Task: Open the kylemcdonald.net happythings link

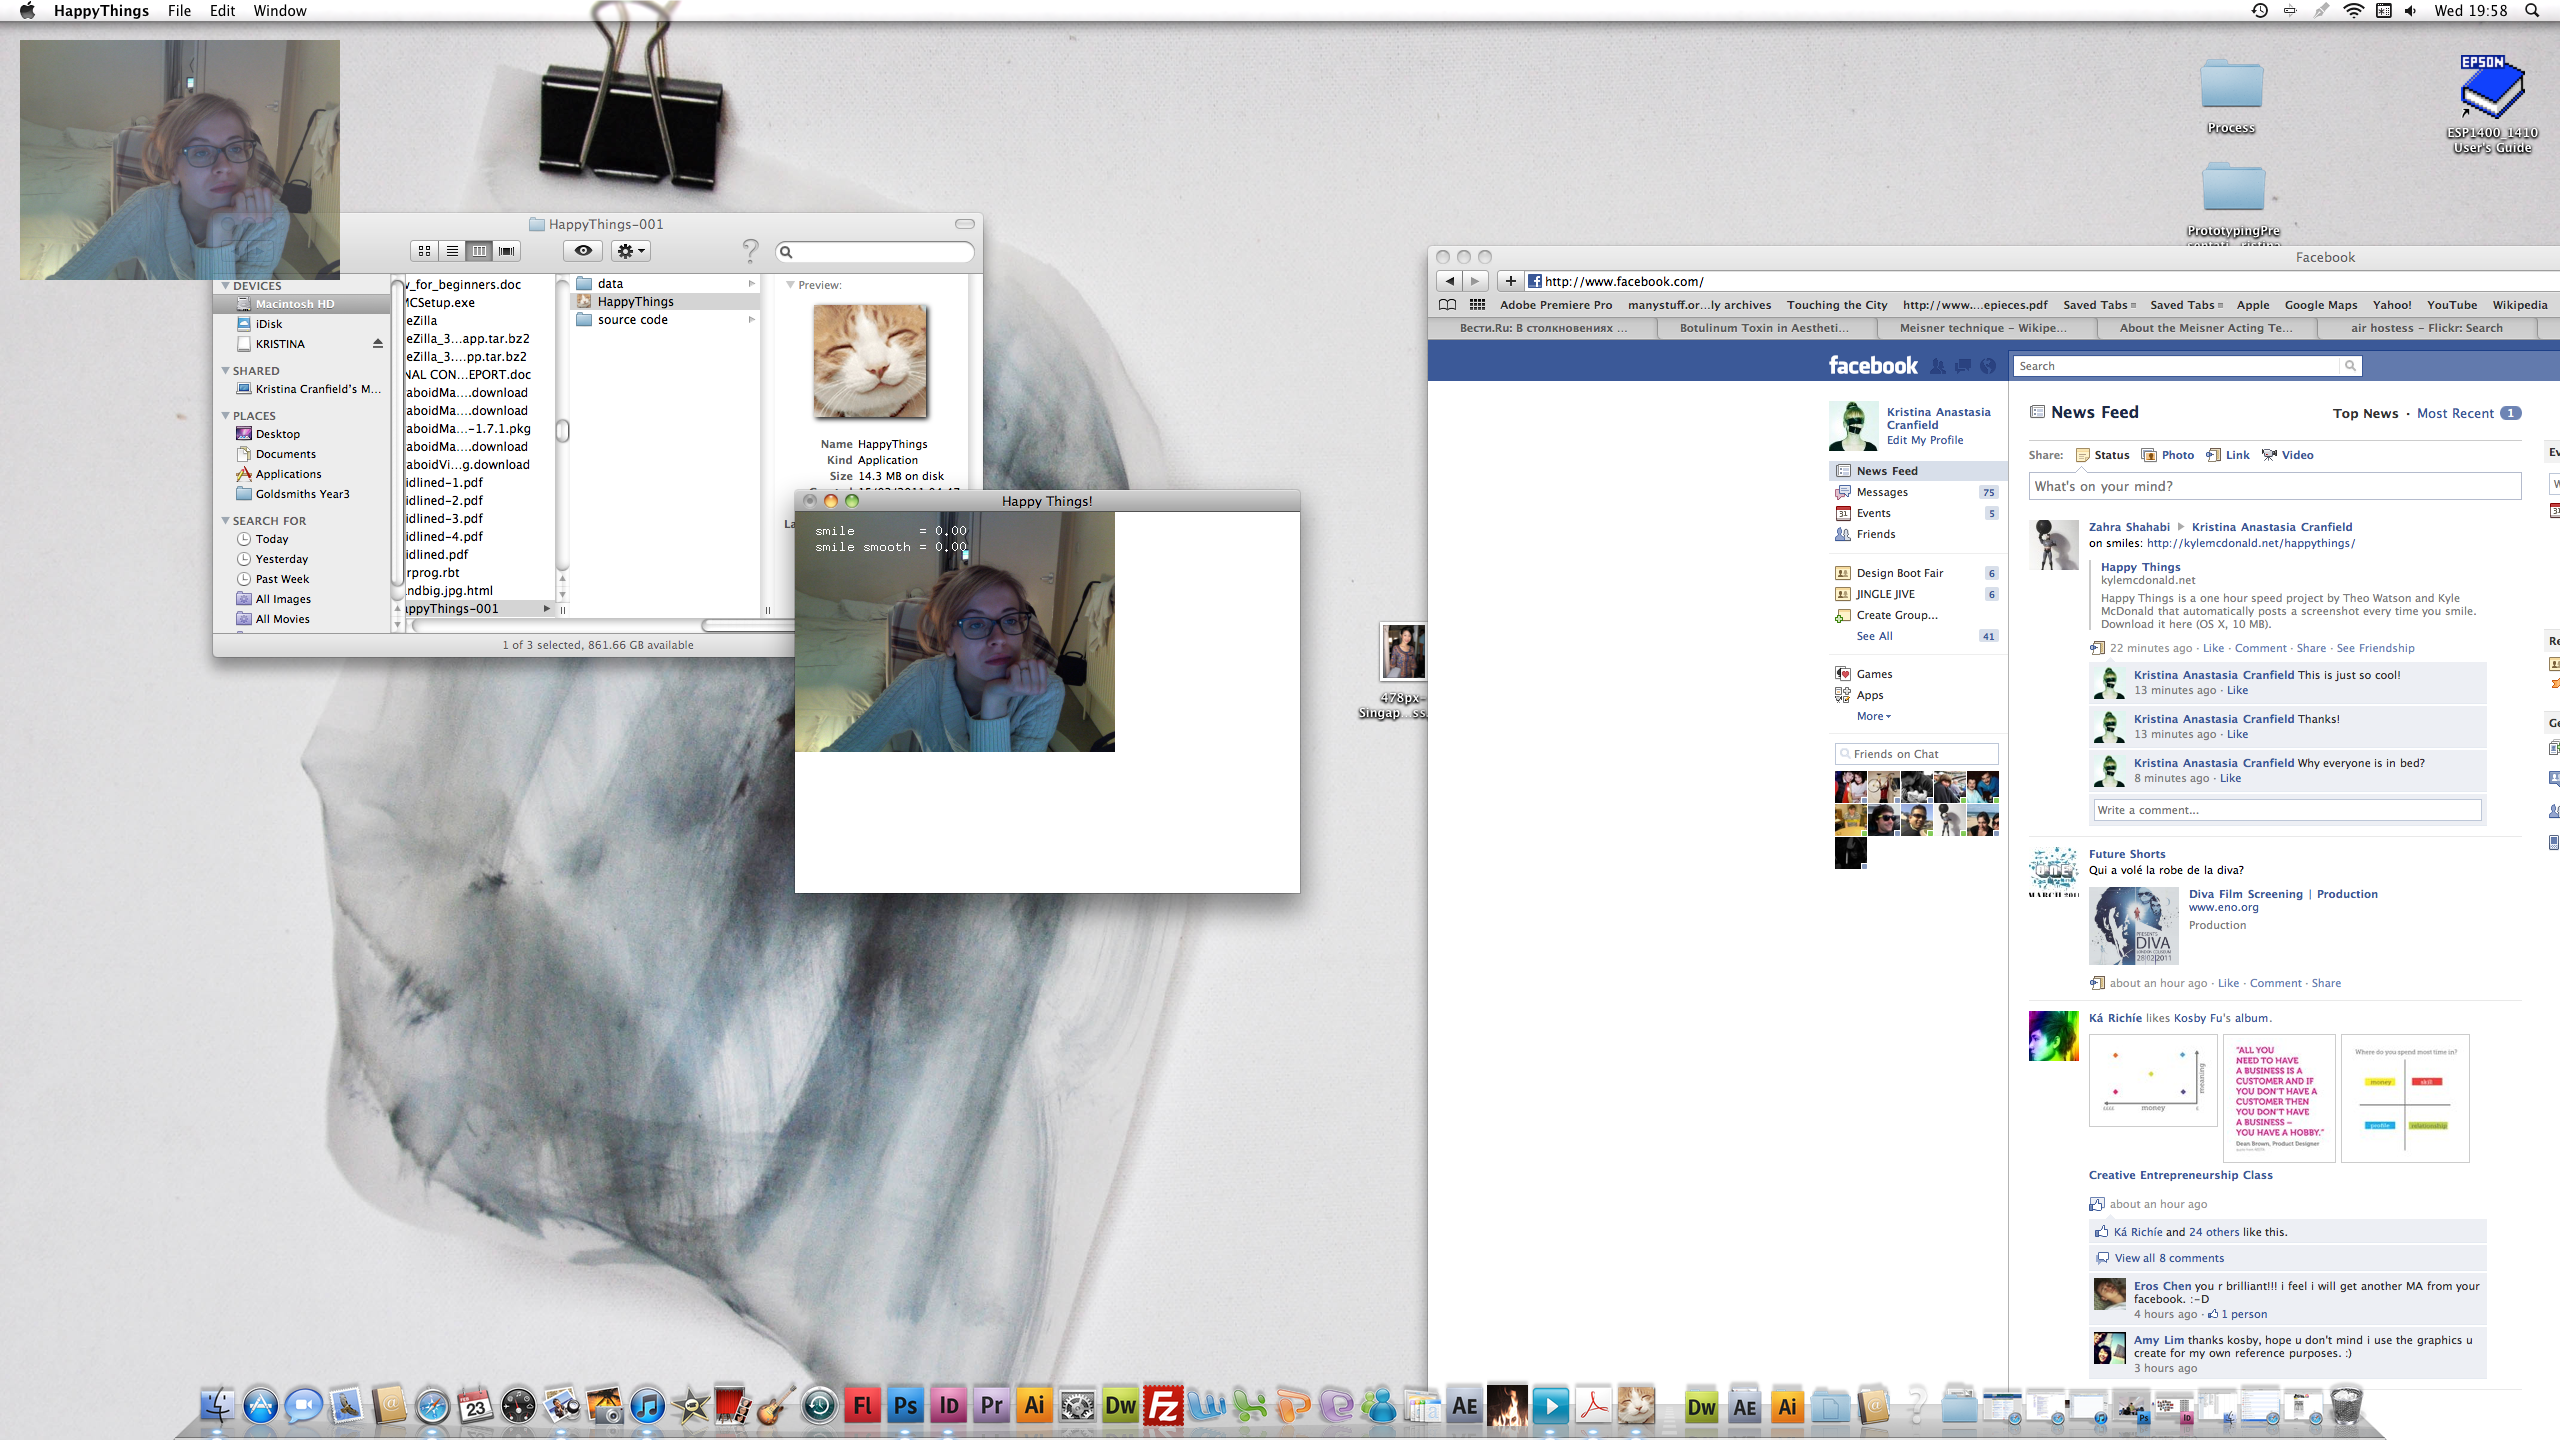Action: click(x=2250, y=543)
